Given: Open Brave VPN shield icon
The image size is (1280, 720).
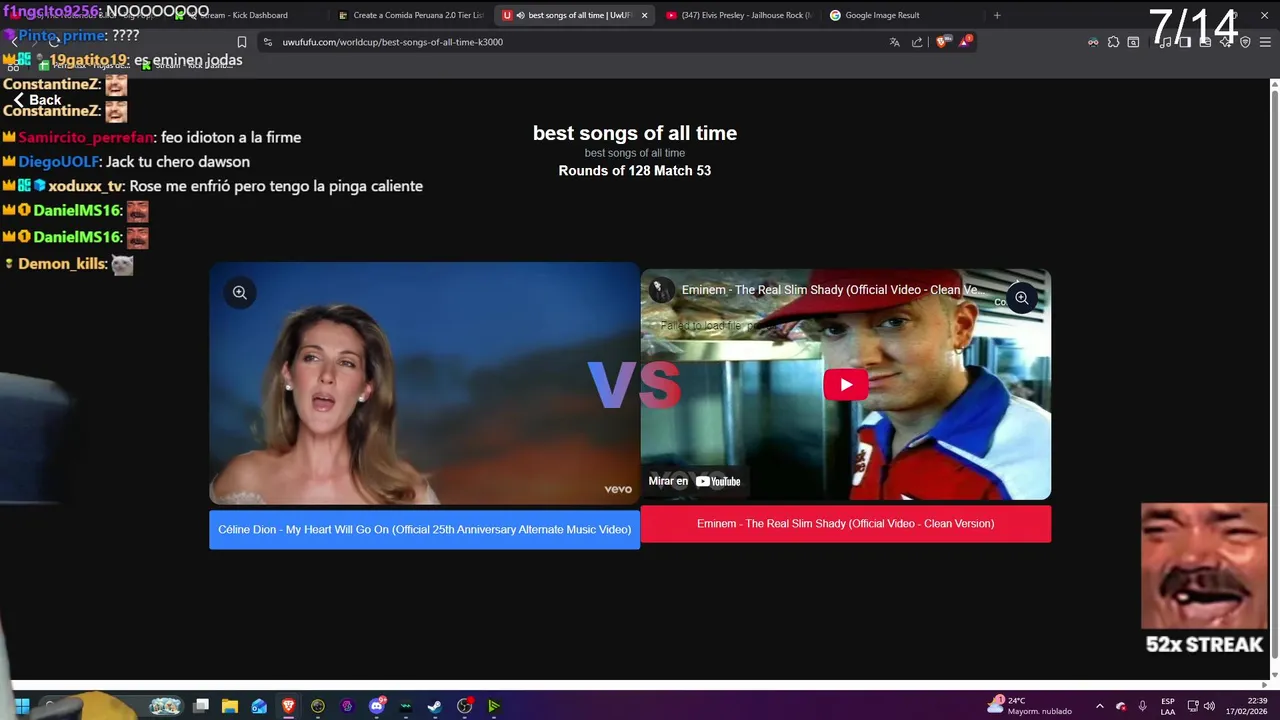Looking at the screenshot, I should (x=1245, y=42).
